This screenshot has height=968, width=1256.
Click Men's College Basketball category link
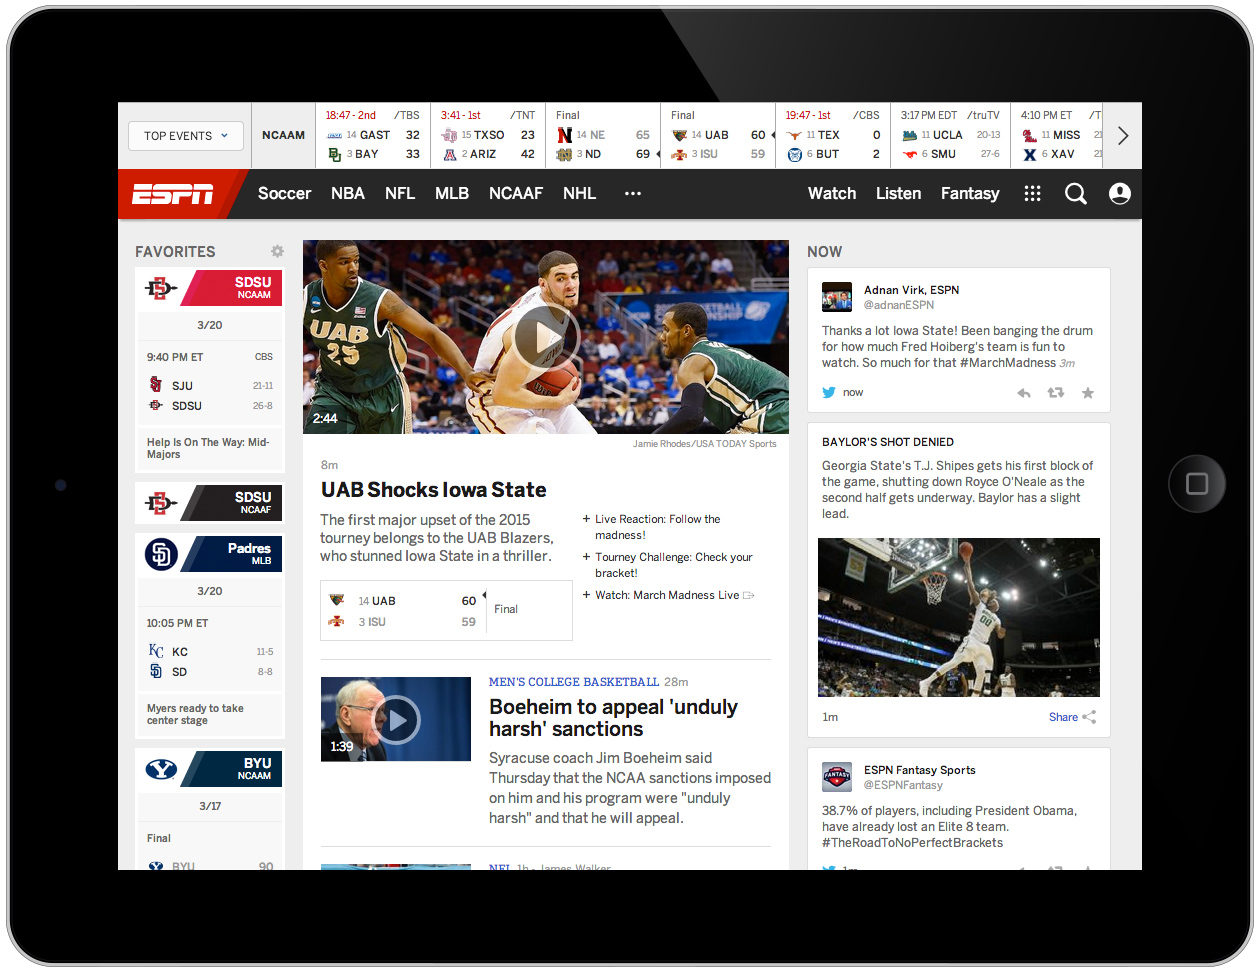(x=574, y=682)
